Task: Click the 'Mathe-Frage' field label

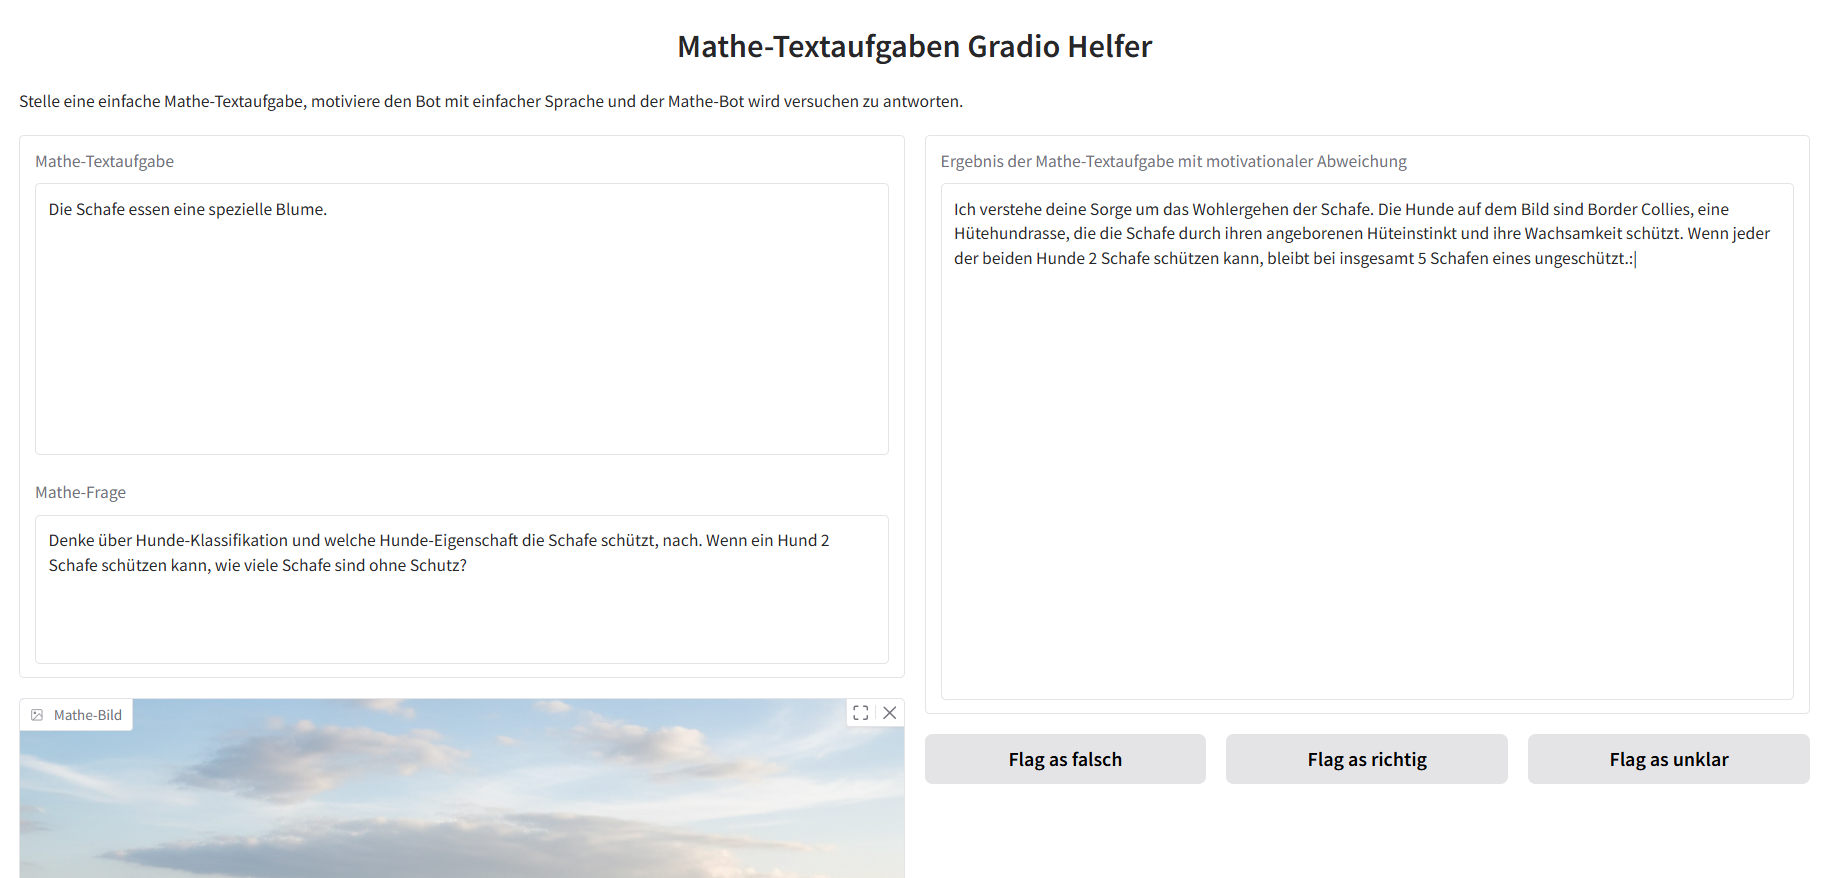Action: tap(81, 492)
